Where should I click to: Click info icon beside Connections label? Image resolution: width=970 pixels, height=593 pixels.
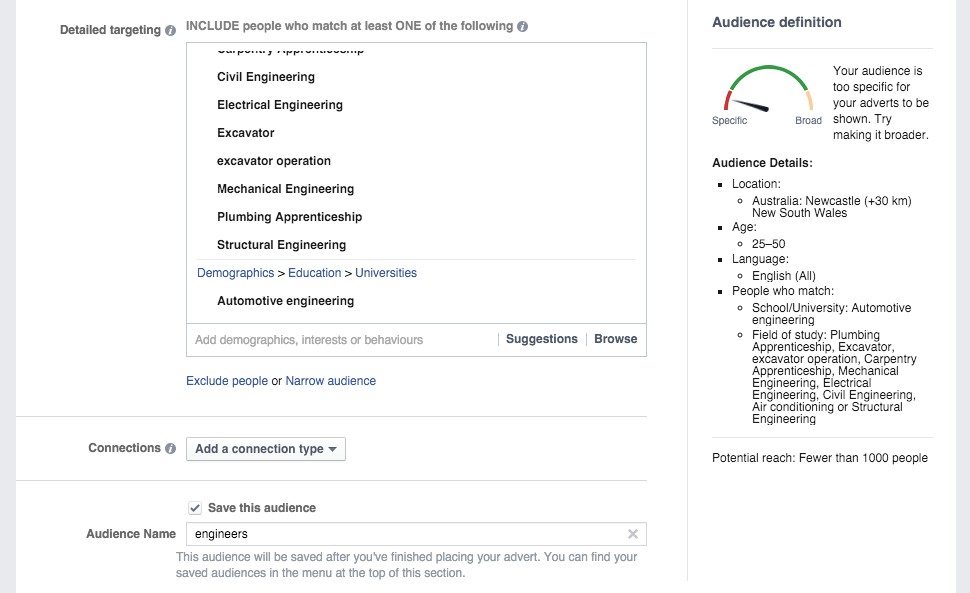[x=170, y=449]
